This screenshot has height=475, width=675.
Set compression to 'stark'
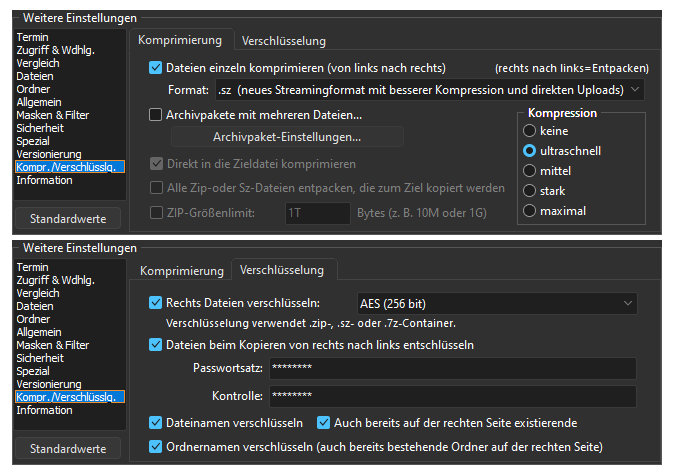530,191
